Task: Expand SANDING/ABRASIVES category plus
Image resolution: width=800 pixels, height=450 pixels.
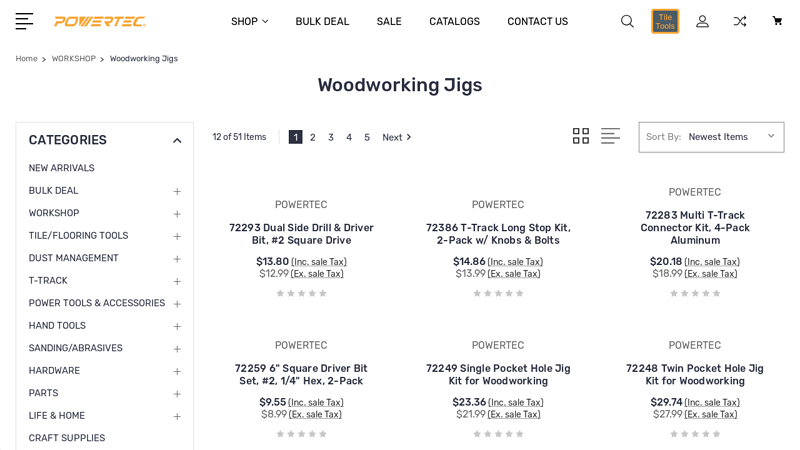Action: click(177, 349)
